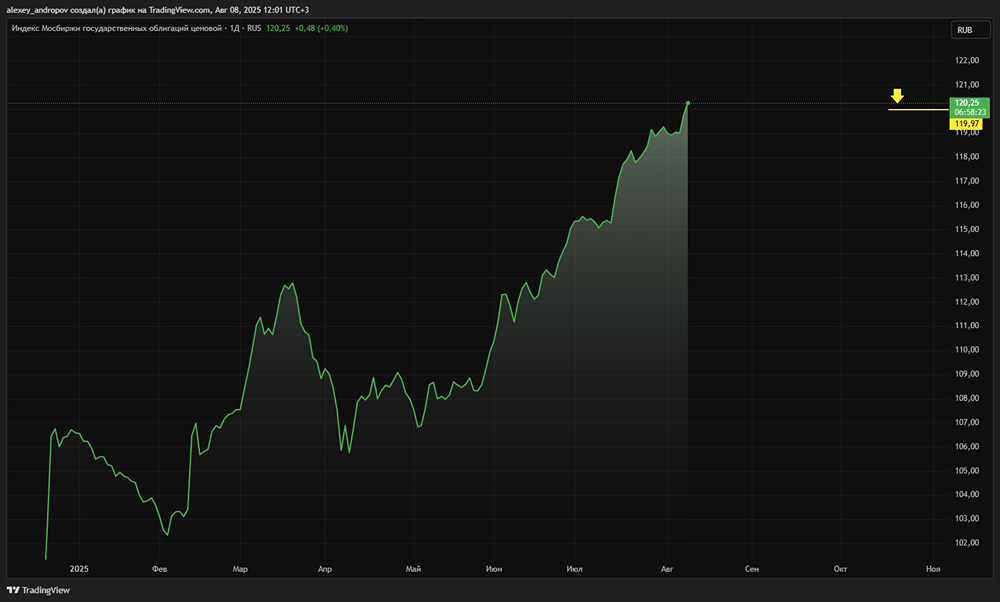Click the Июл month label

pyautogui.click(x=575, y=569)
